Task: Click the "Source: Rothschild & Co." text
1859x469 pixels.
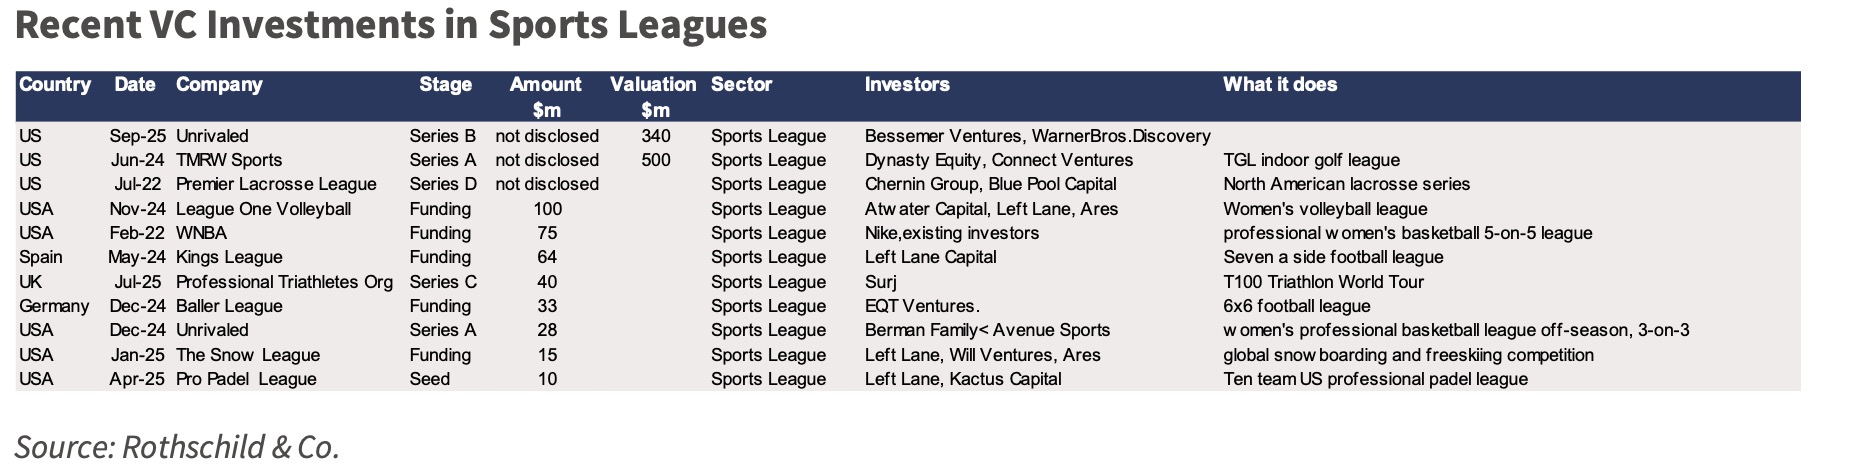Action: tap(178, 446)
